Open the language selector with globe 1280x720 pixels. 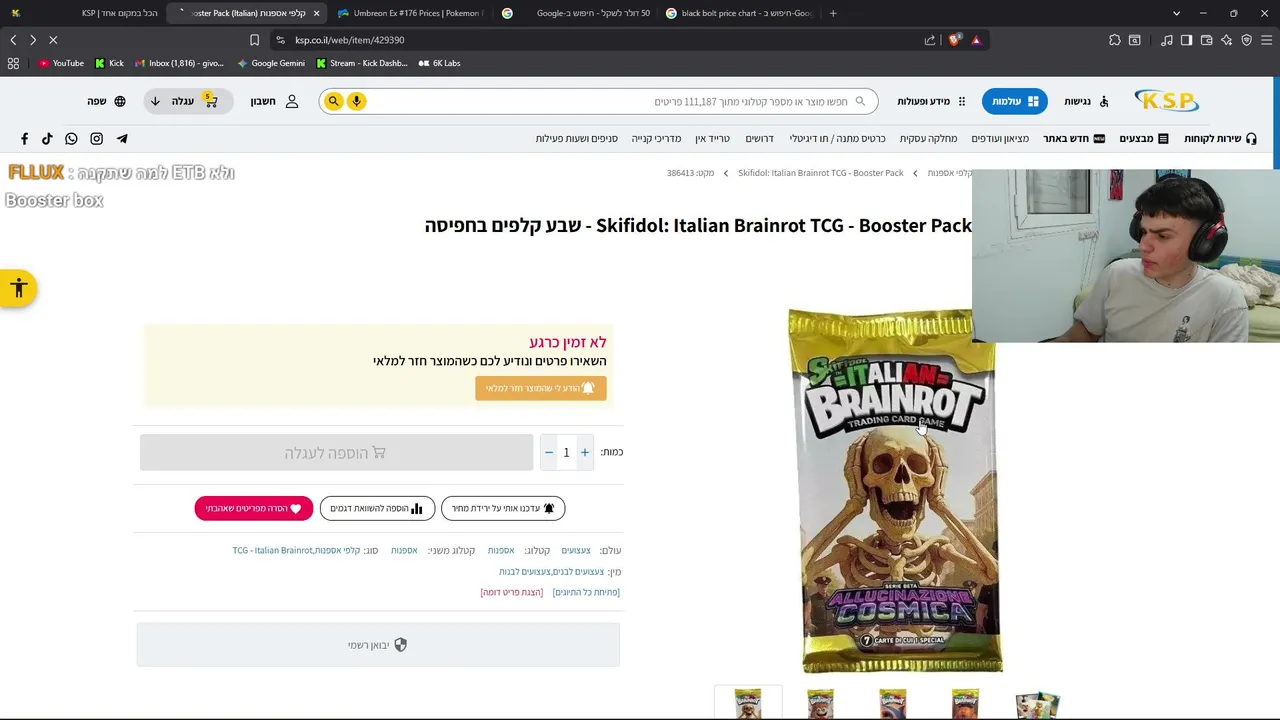106,101
